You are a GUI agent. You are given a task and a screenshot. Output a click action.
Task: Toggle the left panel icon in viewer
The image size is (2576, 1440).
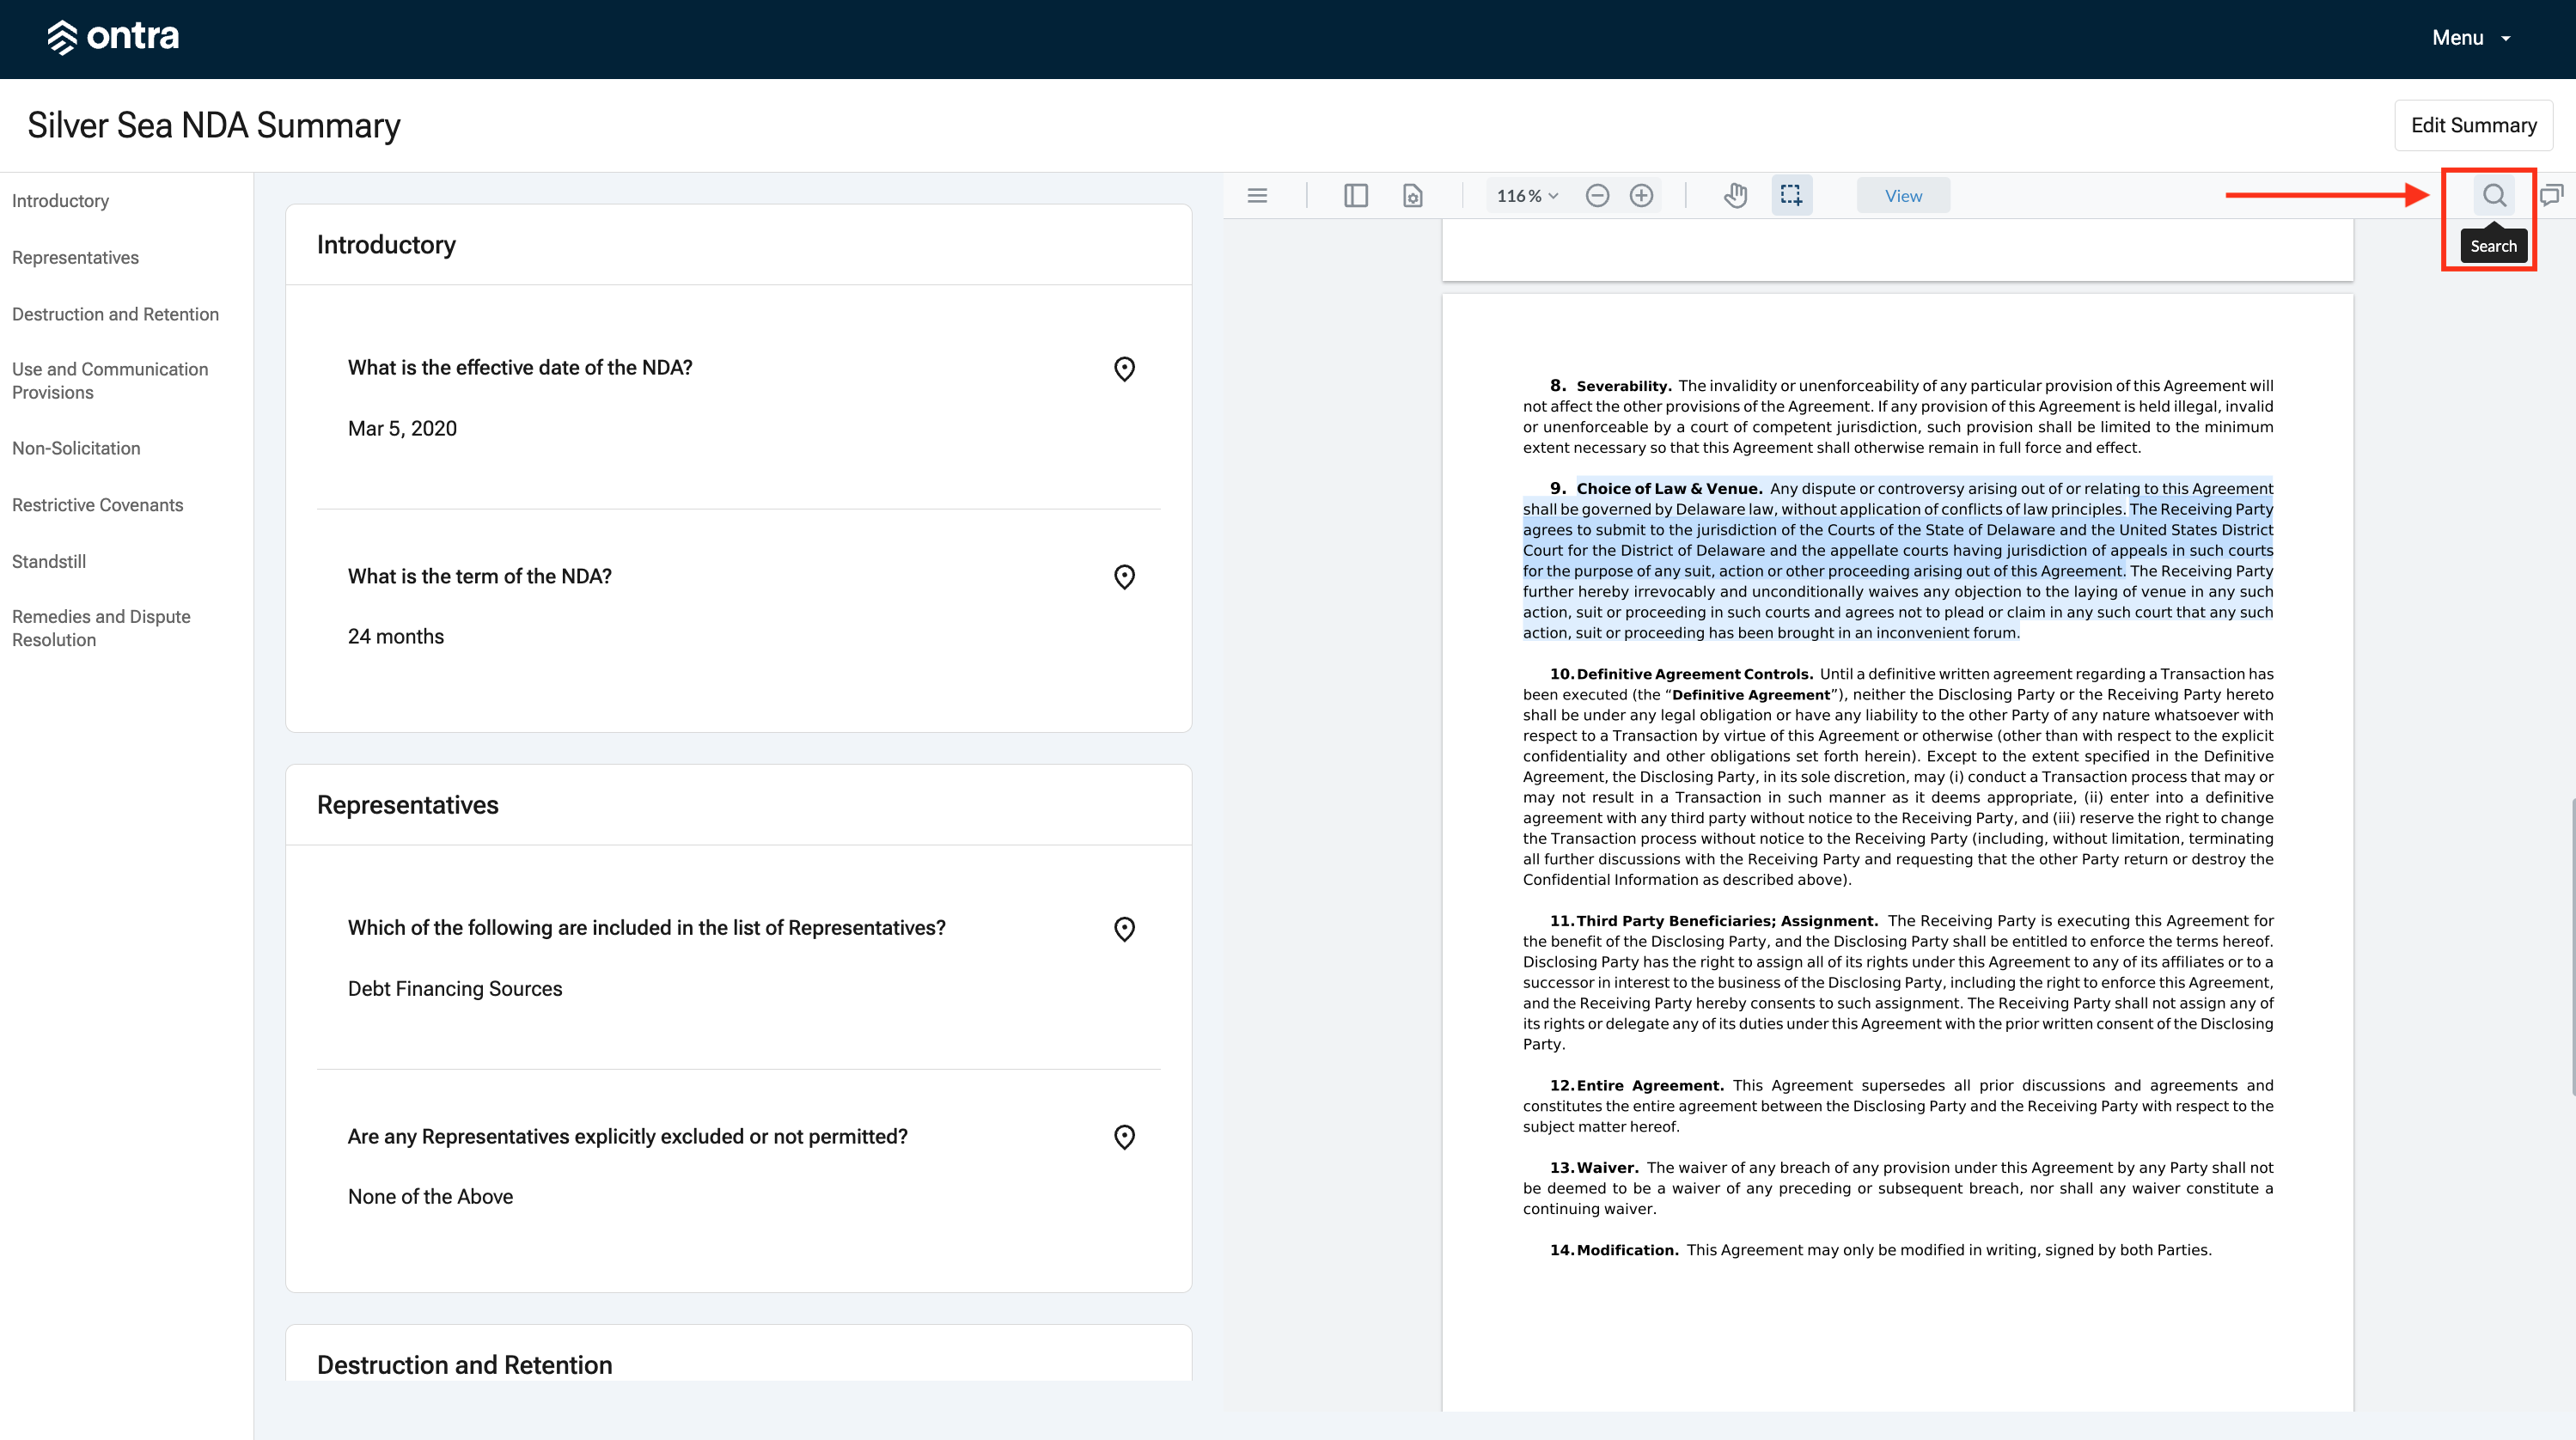click(1356, 196)
